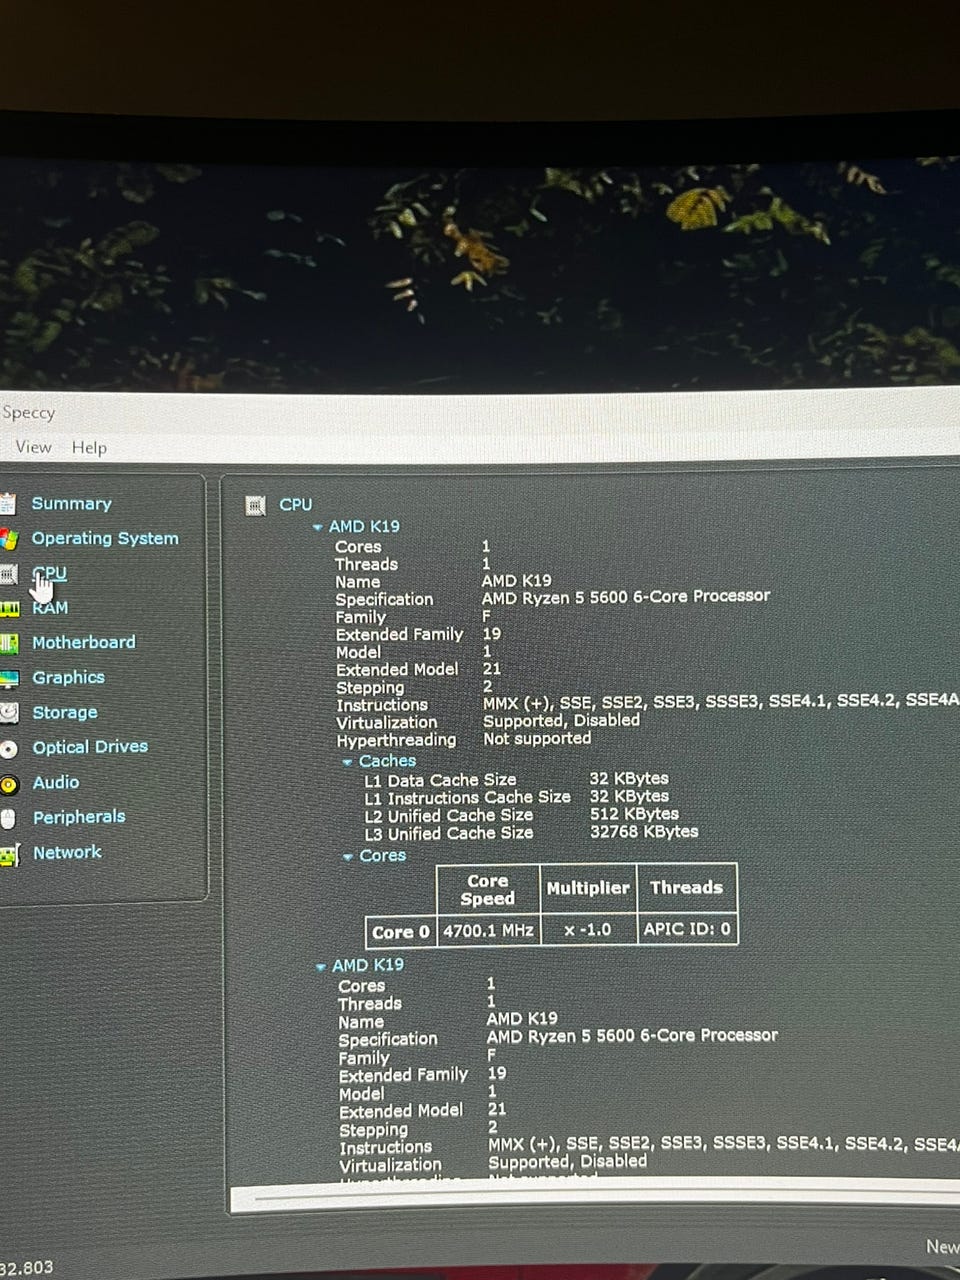
Task: Click the Motherboard icon in sidebar
Action: 9,643
